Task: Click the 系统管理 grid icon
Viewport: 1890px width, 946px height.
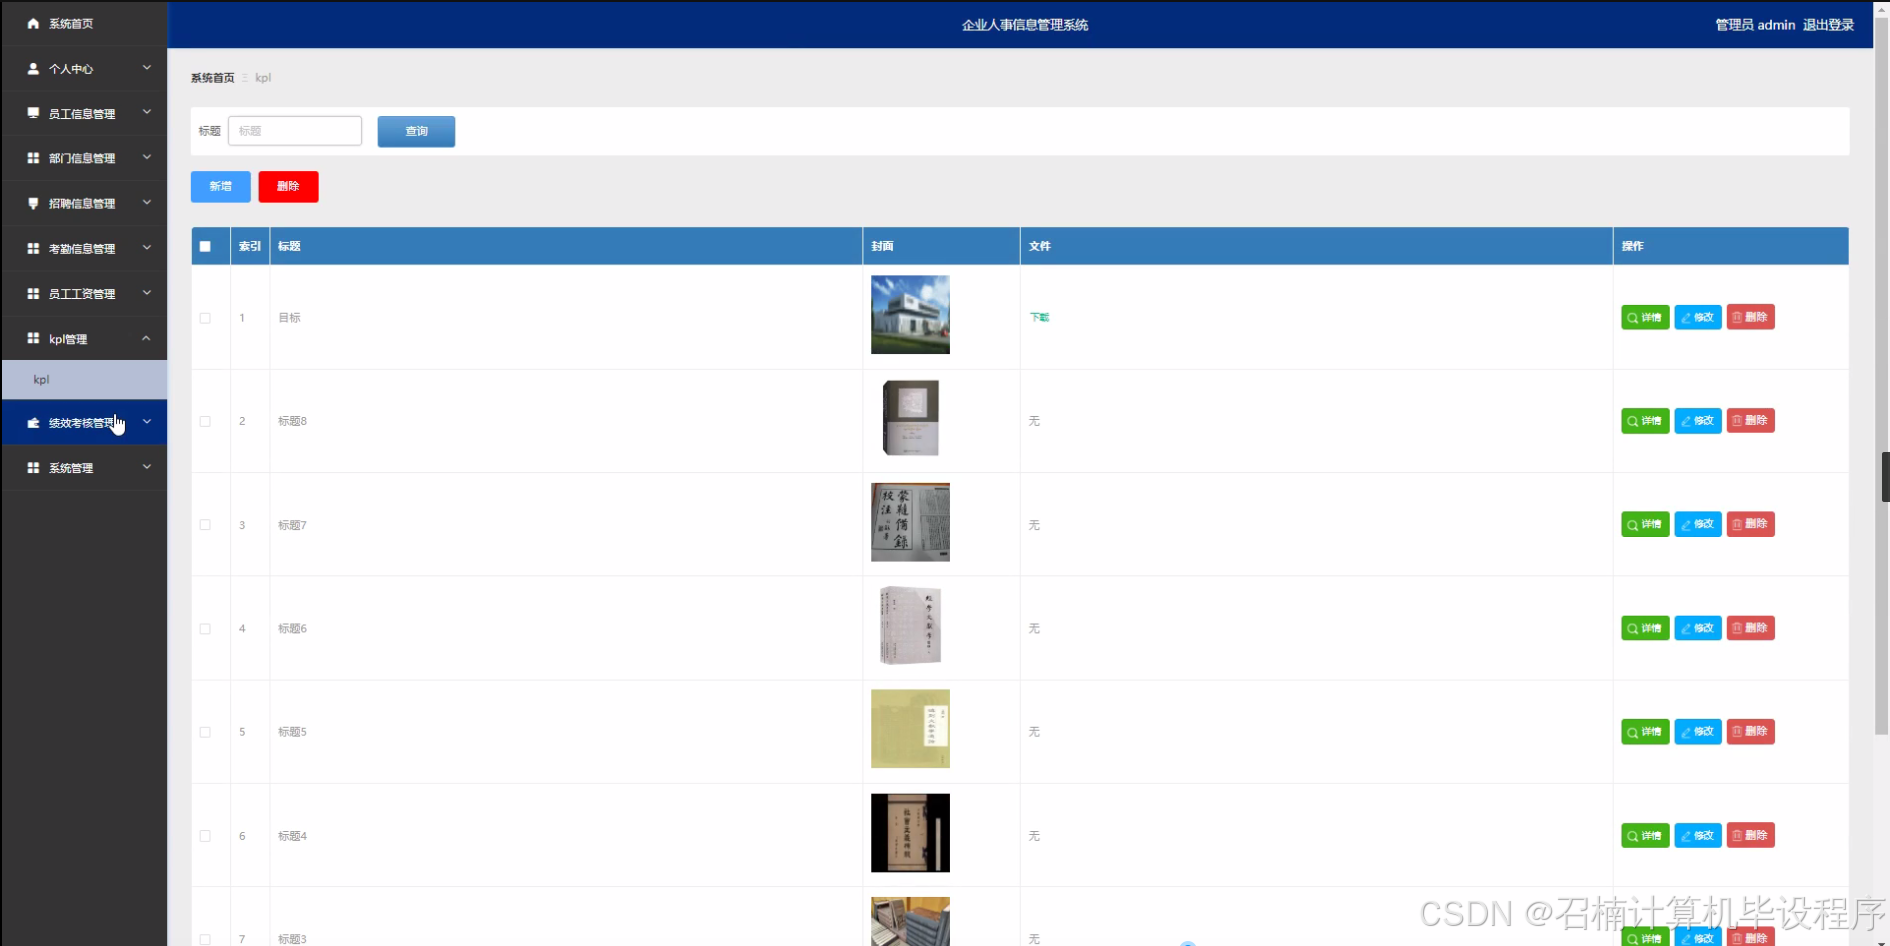Action: (33, 468)
